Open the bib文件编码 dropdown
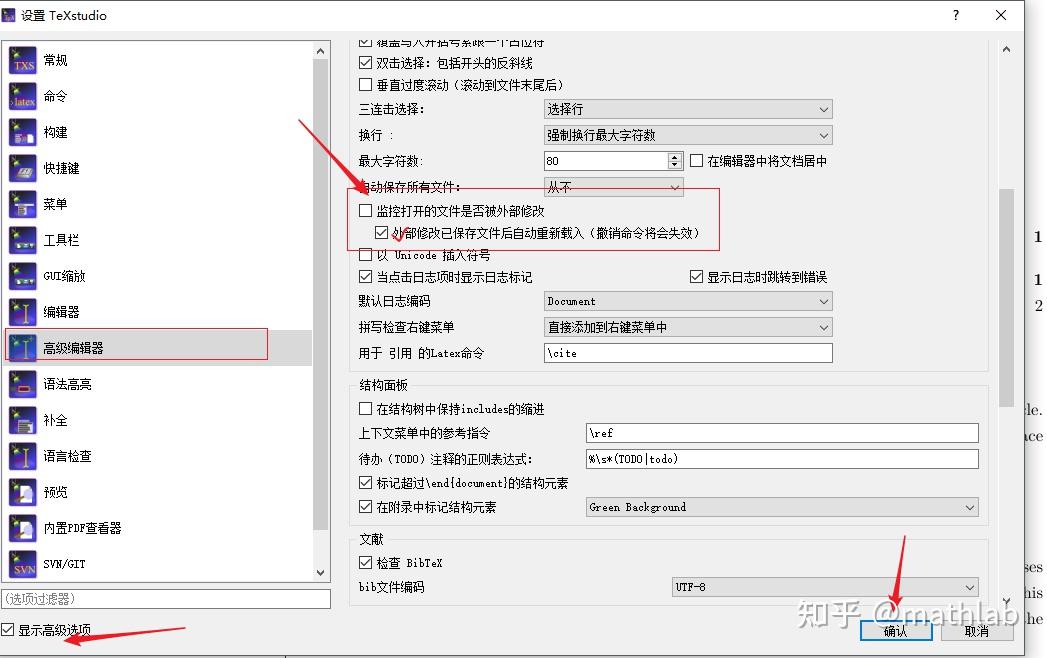The height and width of the screenshot is (658, 1047). 825,587
